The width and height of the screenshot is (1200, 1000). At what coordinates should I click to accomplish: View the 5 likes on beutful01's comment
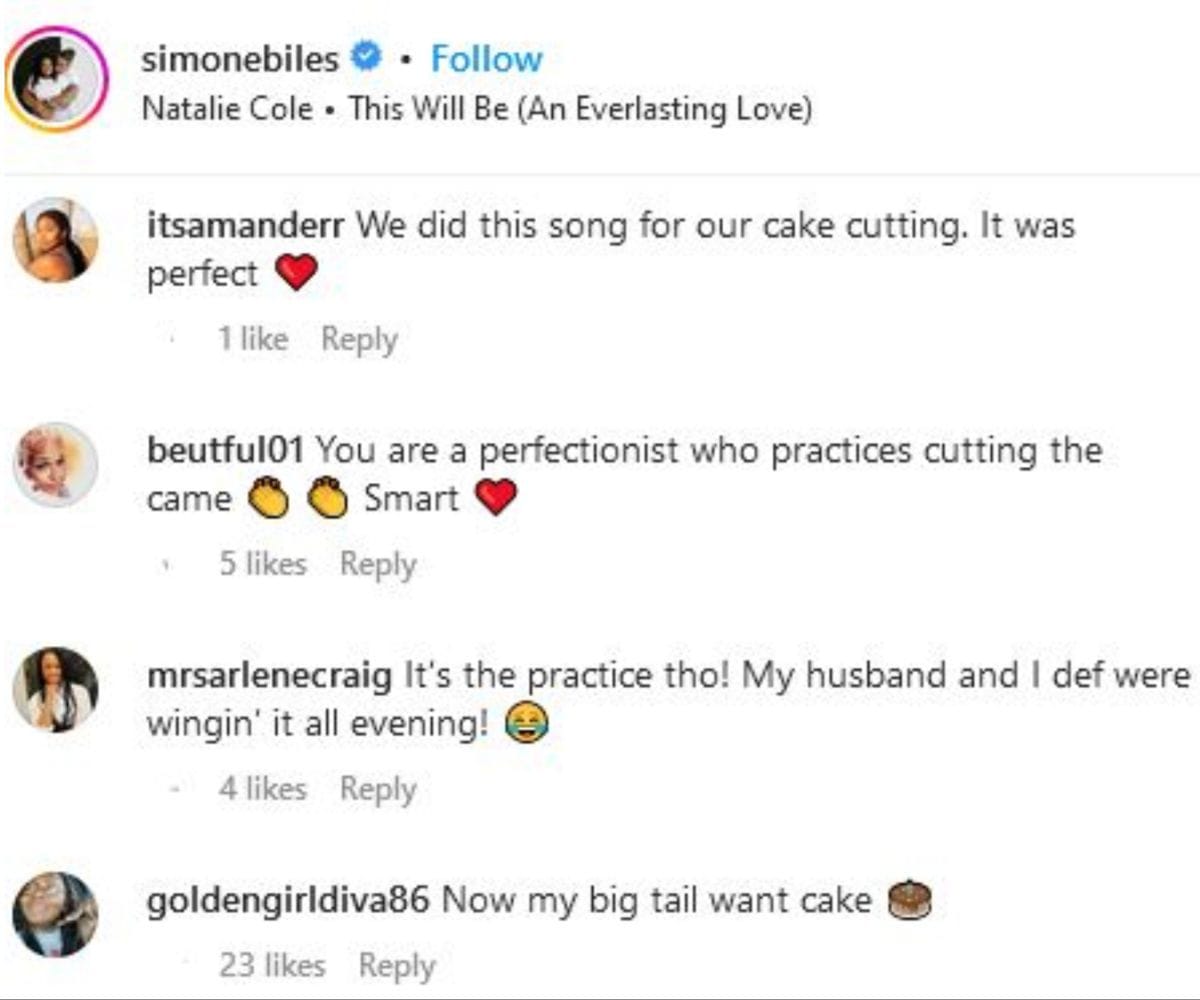click(264, 564)
